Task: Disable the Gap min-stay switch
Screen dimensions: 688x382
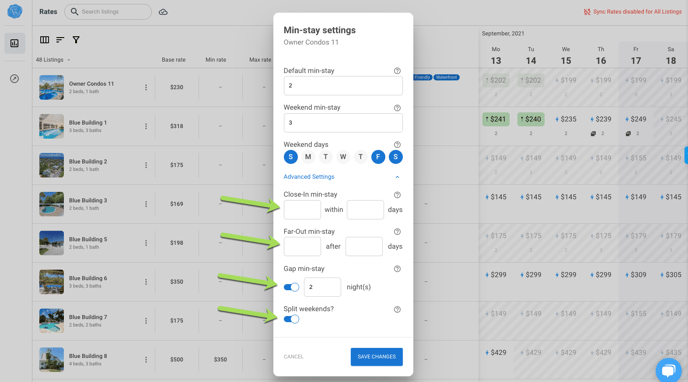Action: point(291,287)
